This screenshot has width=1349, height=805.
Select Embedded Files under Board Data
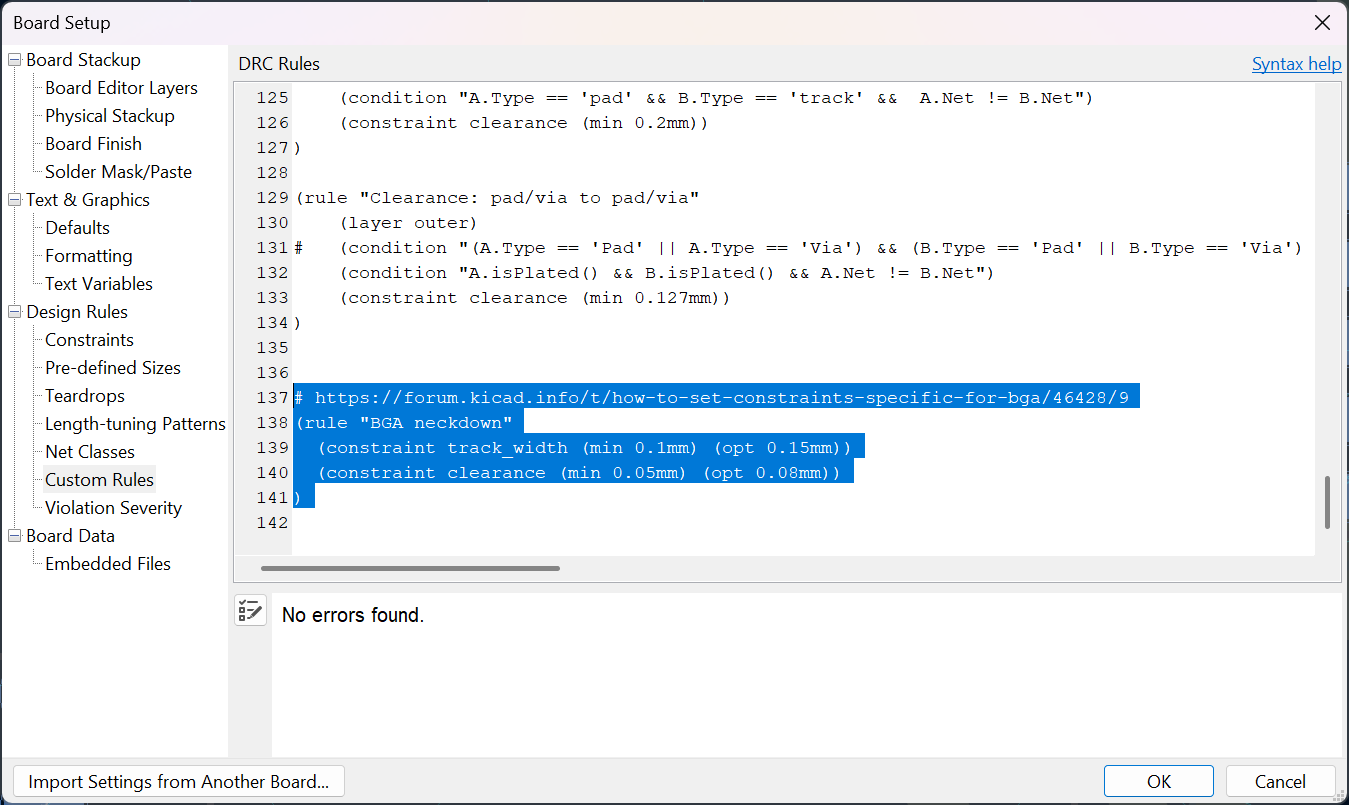pos(107,564)
